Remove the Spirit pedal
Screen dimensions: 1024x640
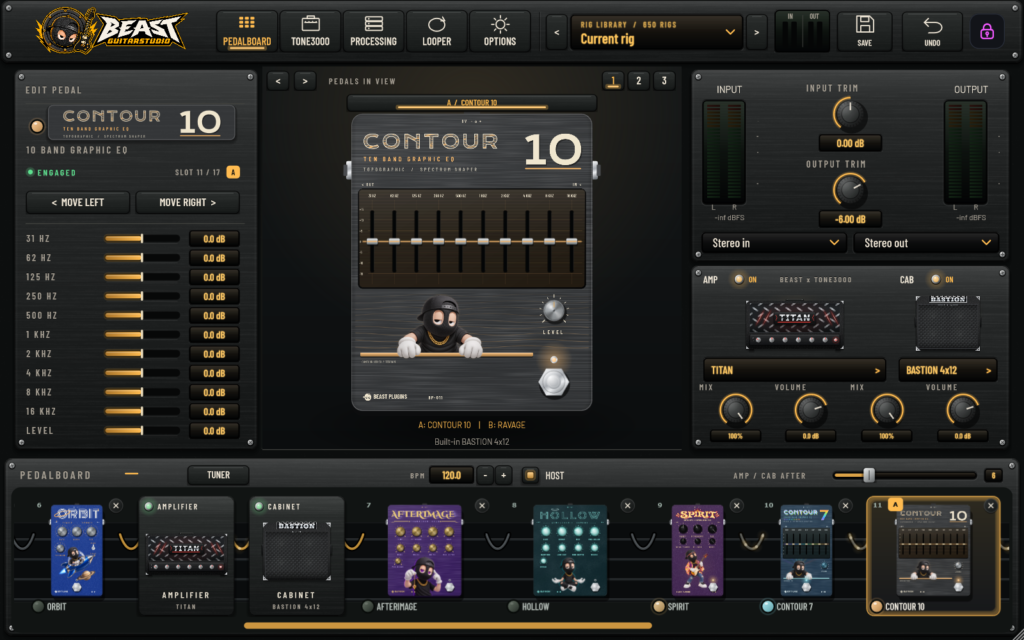tap(737, 505)
